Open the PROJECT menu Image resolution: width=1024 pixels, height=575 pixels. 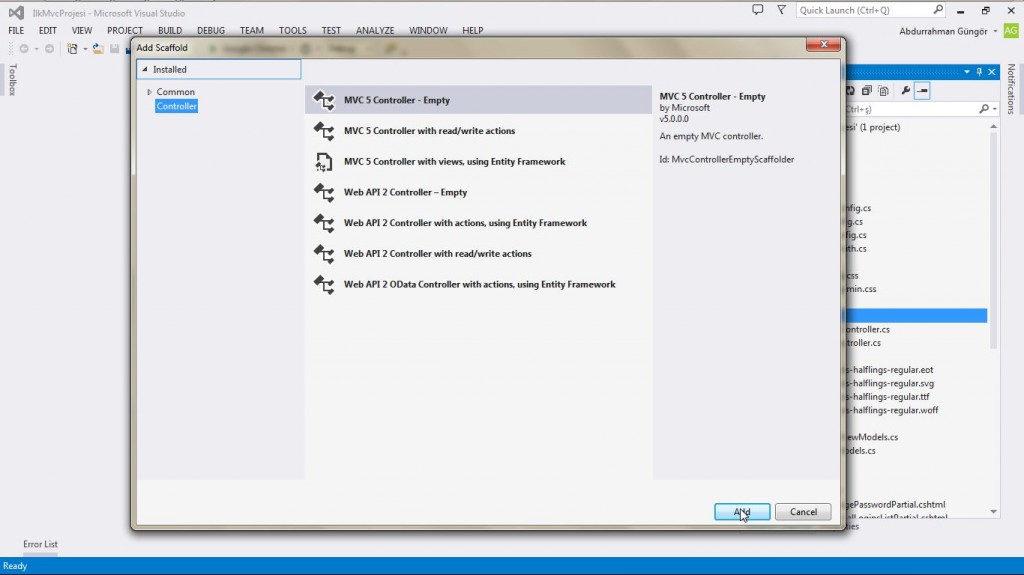click(125, 31)
